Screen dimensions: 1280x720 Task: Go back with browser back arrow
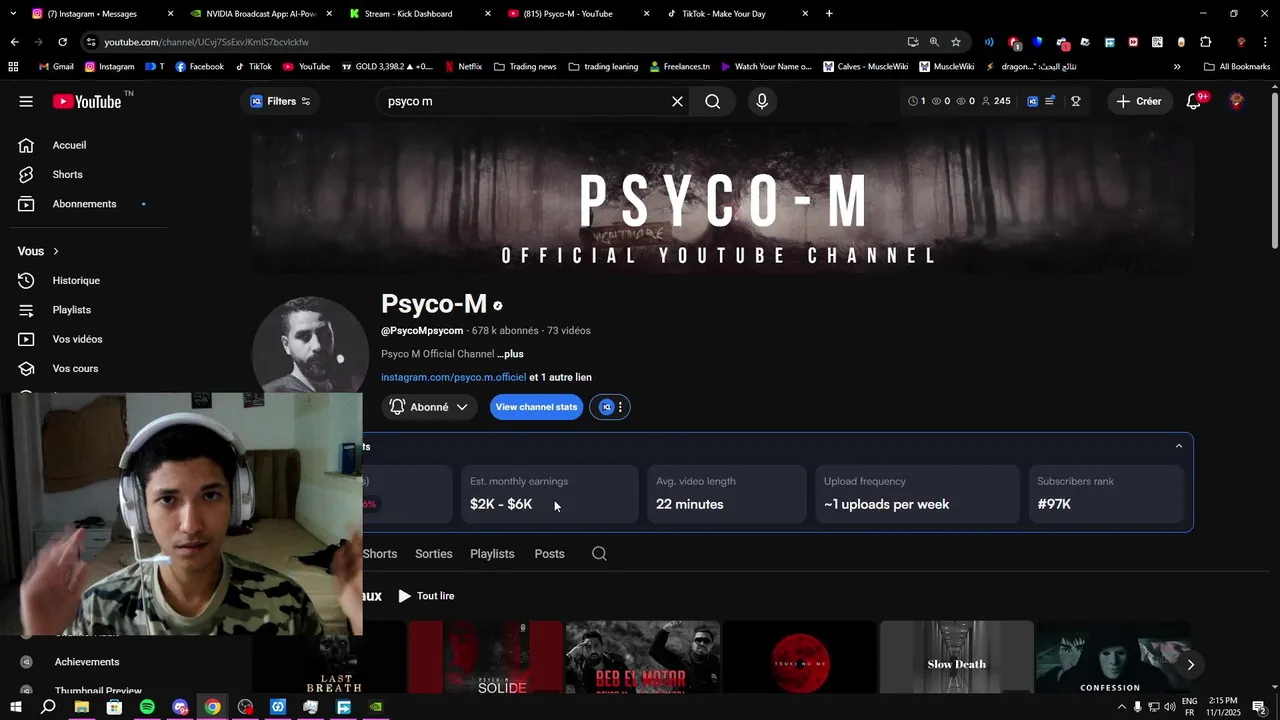coord(14,42)
